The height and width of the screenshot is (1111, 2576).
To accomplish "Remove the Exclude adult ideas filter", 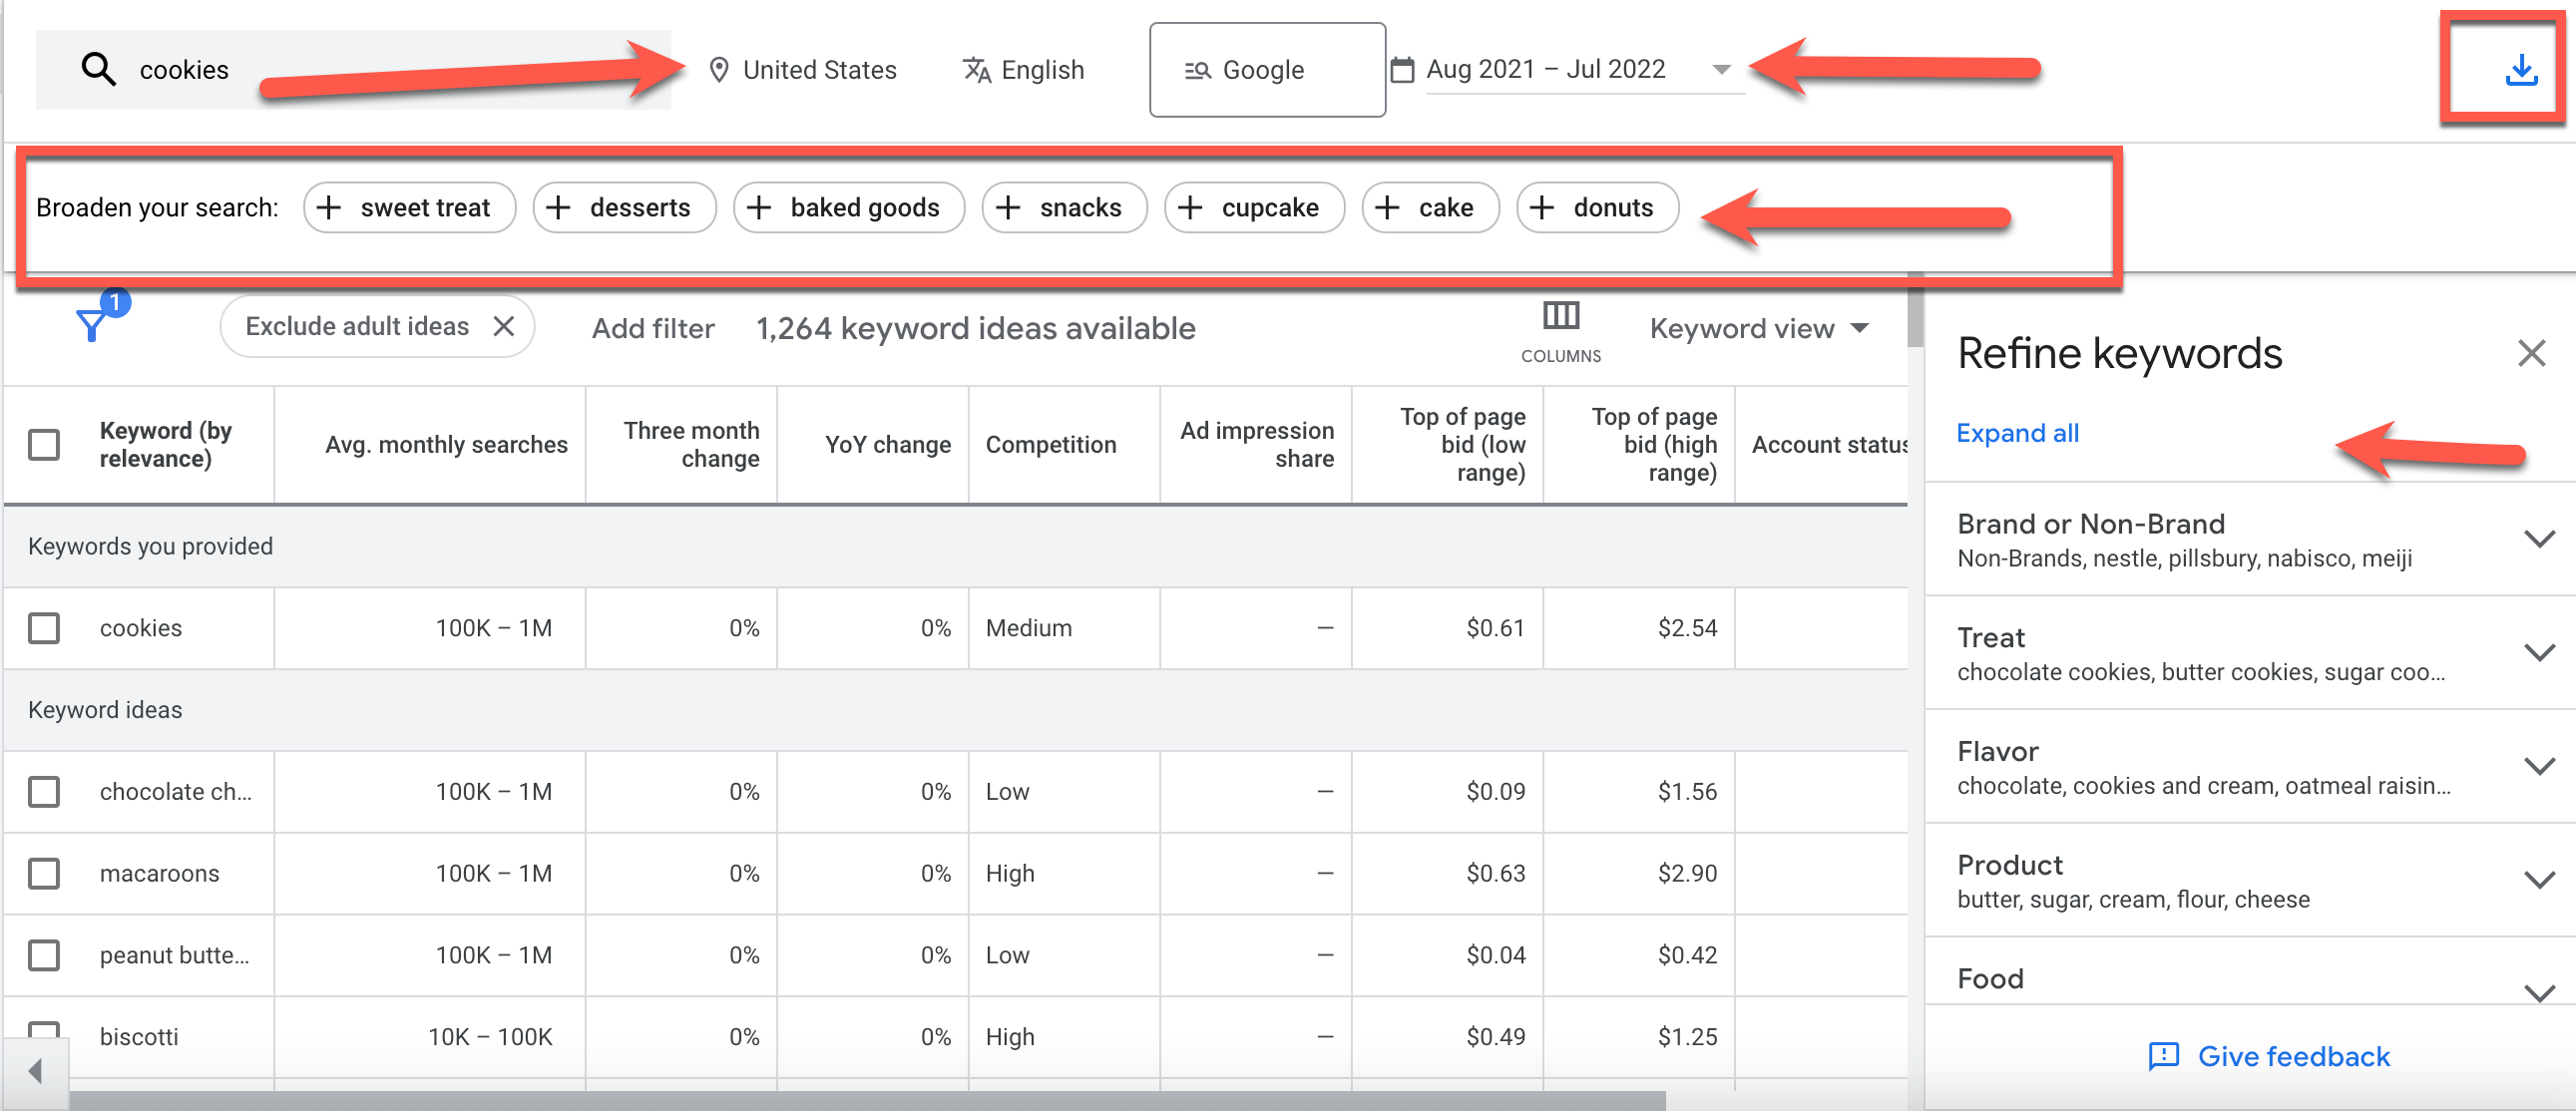I will (x=504, y=326).
